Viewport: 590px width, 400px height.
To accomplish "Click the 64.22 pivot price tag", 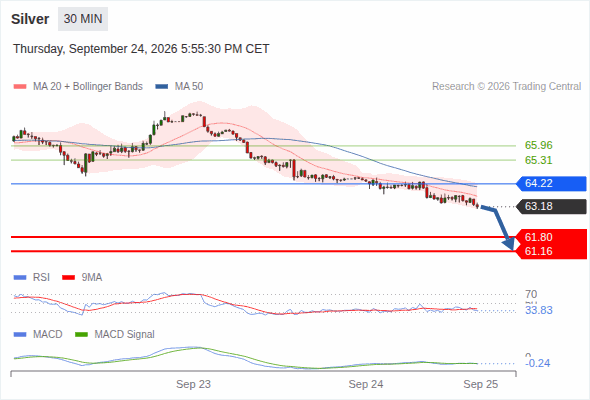I will pyautogui.click(x=551, y=184).
